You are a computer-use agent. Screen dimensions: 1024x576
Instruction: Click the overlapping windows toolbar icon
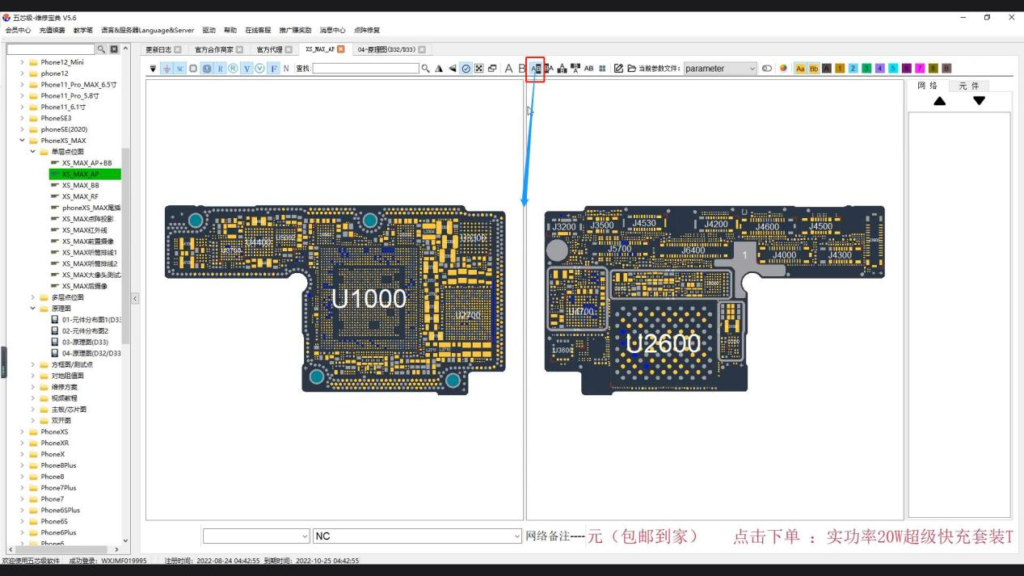492,69
